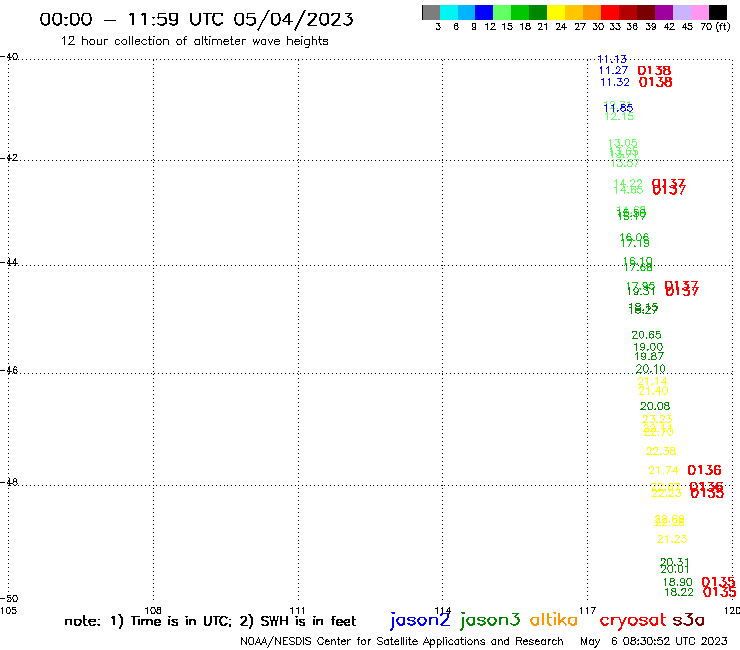
Task: Click the latitude axis label -46
Action: [x=9, y=370]
